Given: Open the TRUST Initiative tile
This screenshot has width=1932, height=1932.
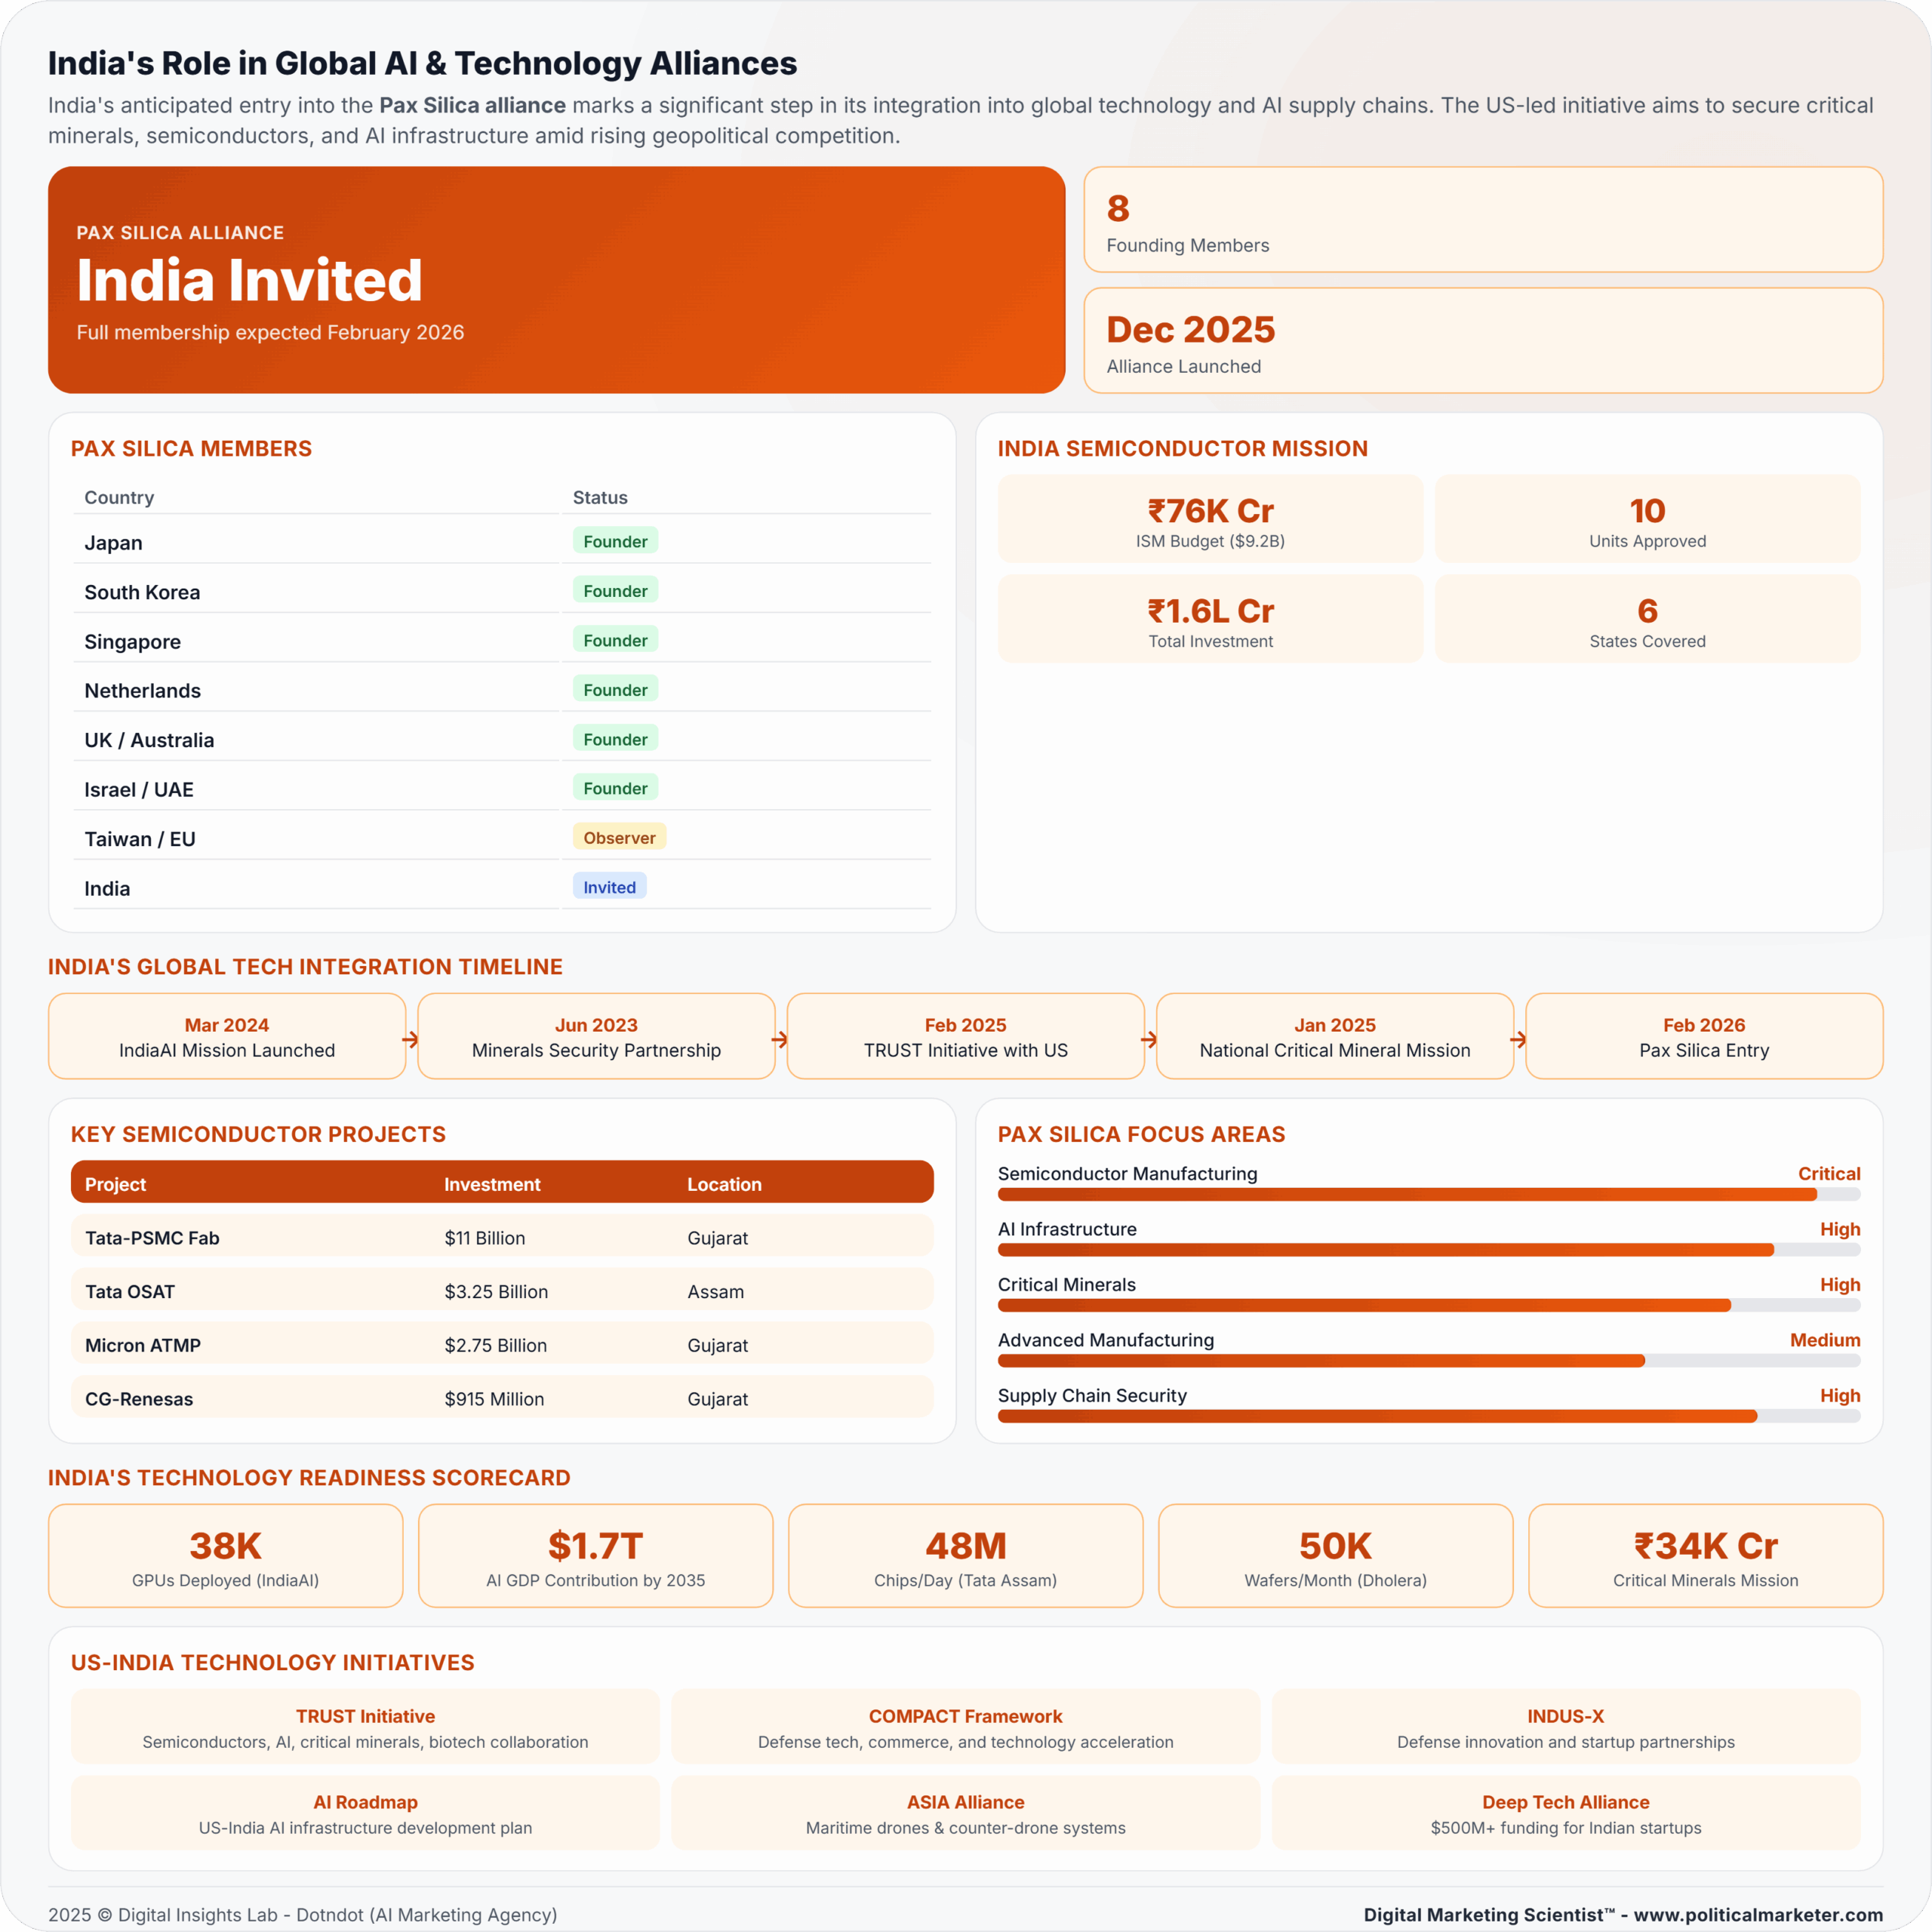Looking at the screenshot, I should [x=365, y=1727].
